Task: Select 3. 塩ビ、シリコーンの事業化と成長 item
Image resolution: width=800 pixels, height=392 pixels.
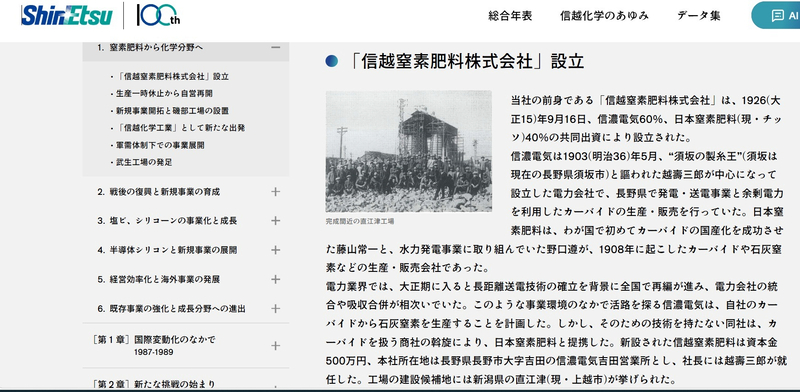Action: (167, 221)
